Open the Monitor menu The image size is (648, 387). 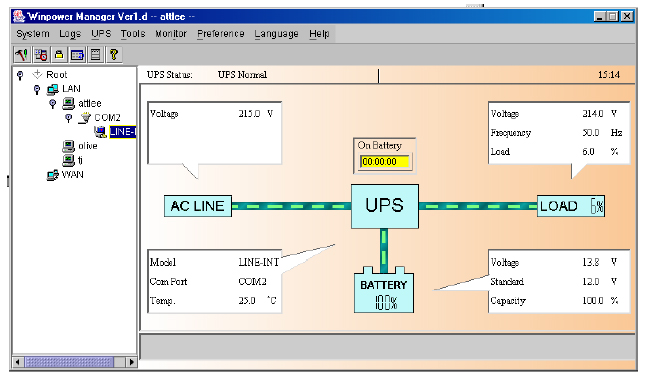[x=171, y=33]
